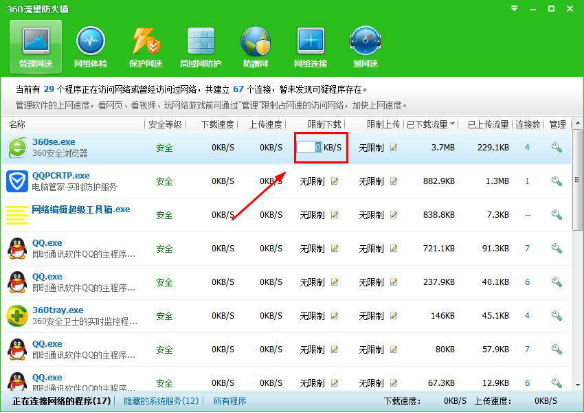The height and width of the screenshot is (413, 584).
Task: Click manage wrench for QQ.exe with 721.1KB downloaded
Action: [556, 248]
